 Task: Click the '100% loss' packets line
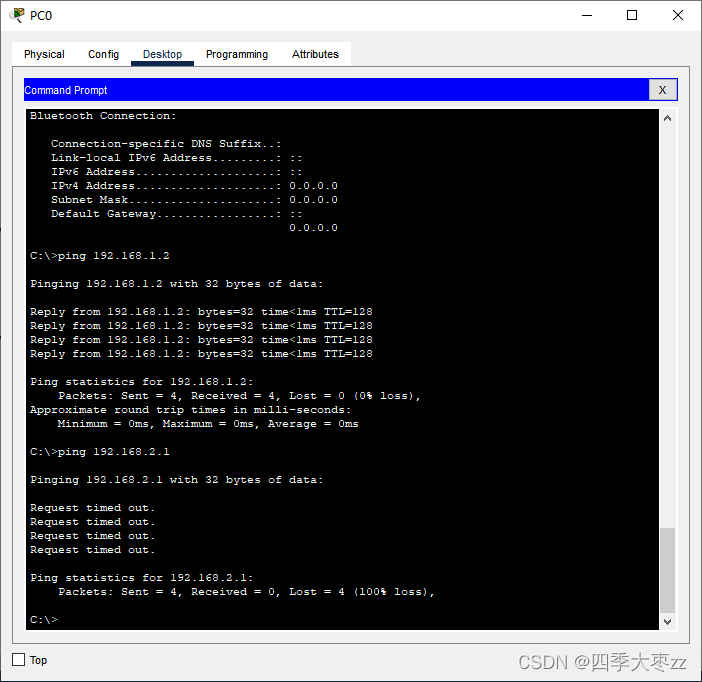point(246,592)
